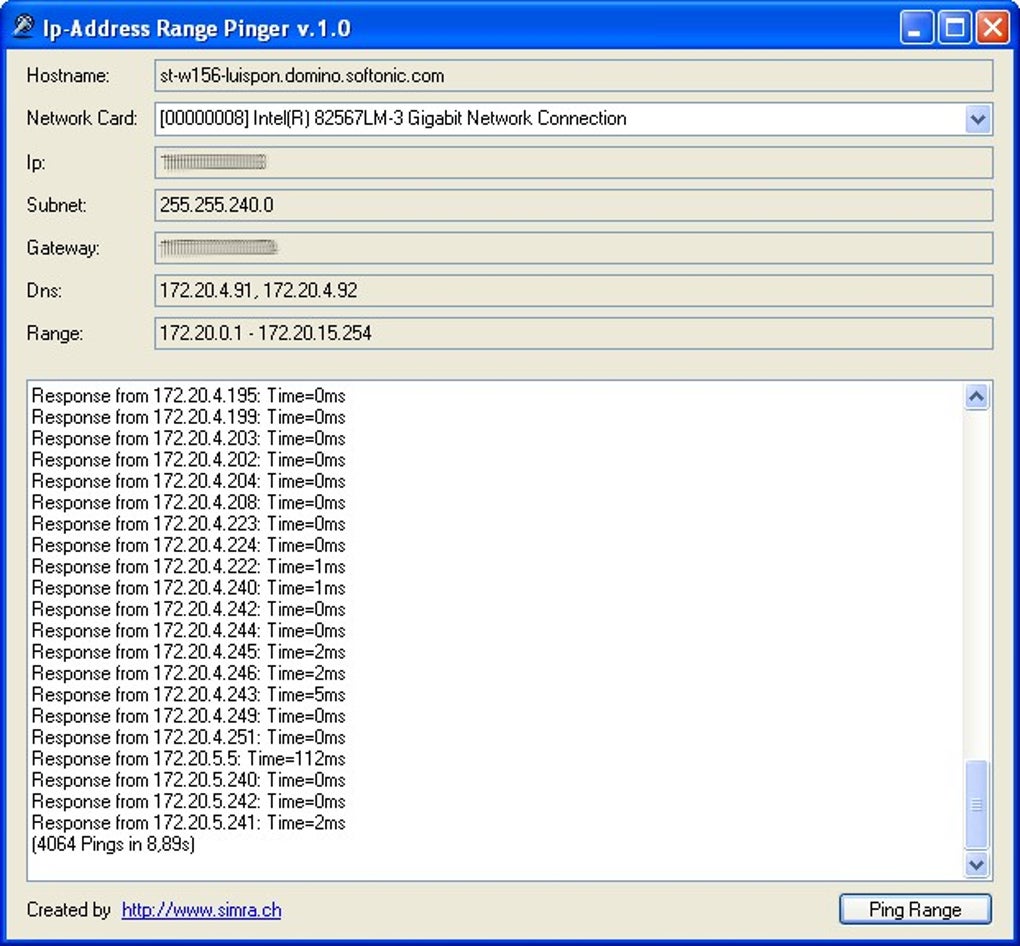Image resolution: width=1020 pixels, height=946 pixels.
Task: Click the Hostname field
Action: (x=574, y=76)
